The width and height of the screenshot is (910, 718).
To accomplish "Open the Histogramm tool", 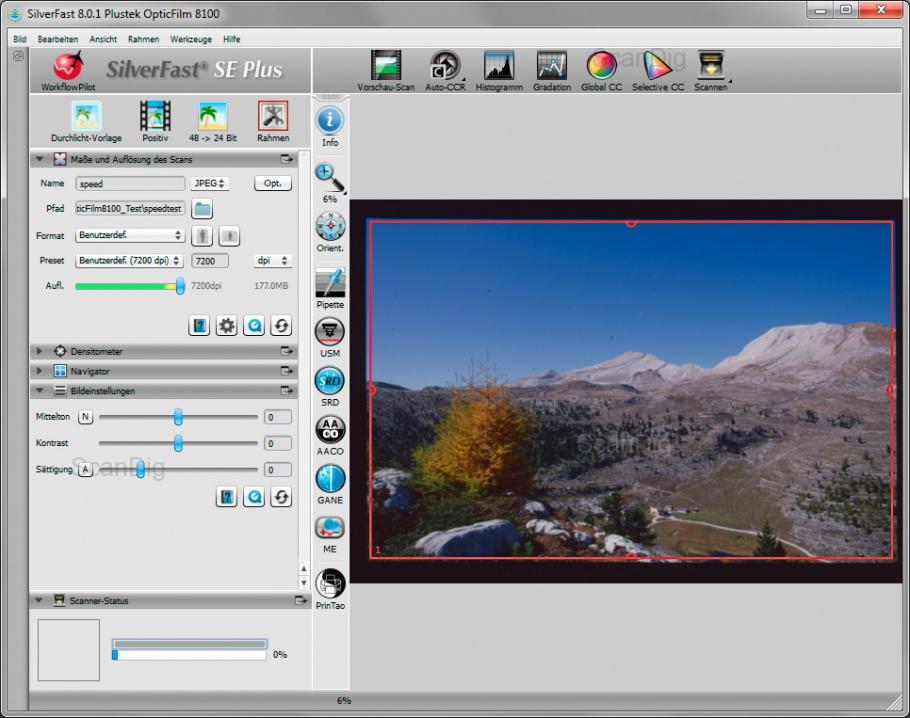I will (498, 66).
